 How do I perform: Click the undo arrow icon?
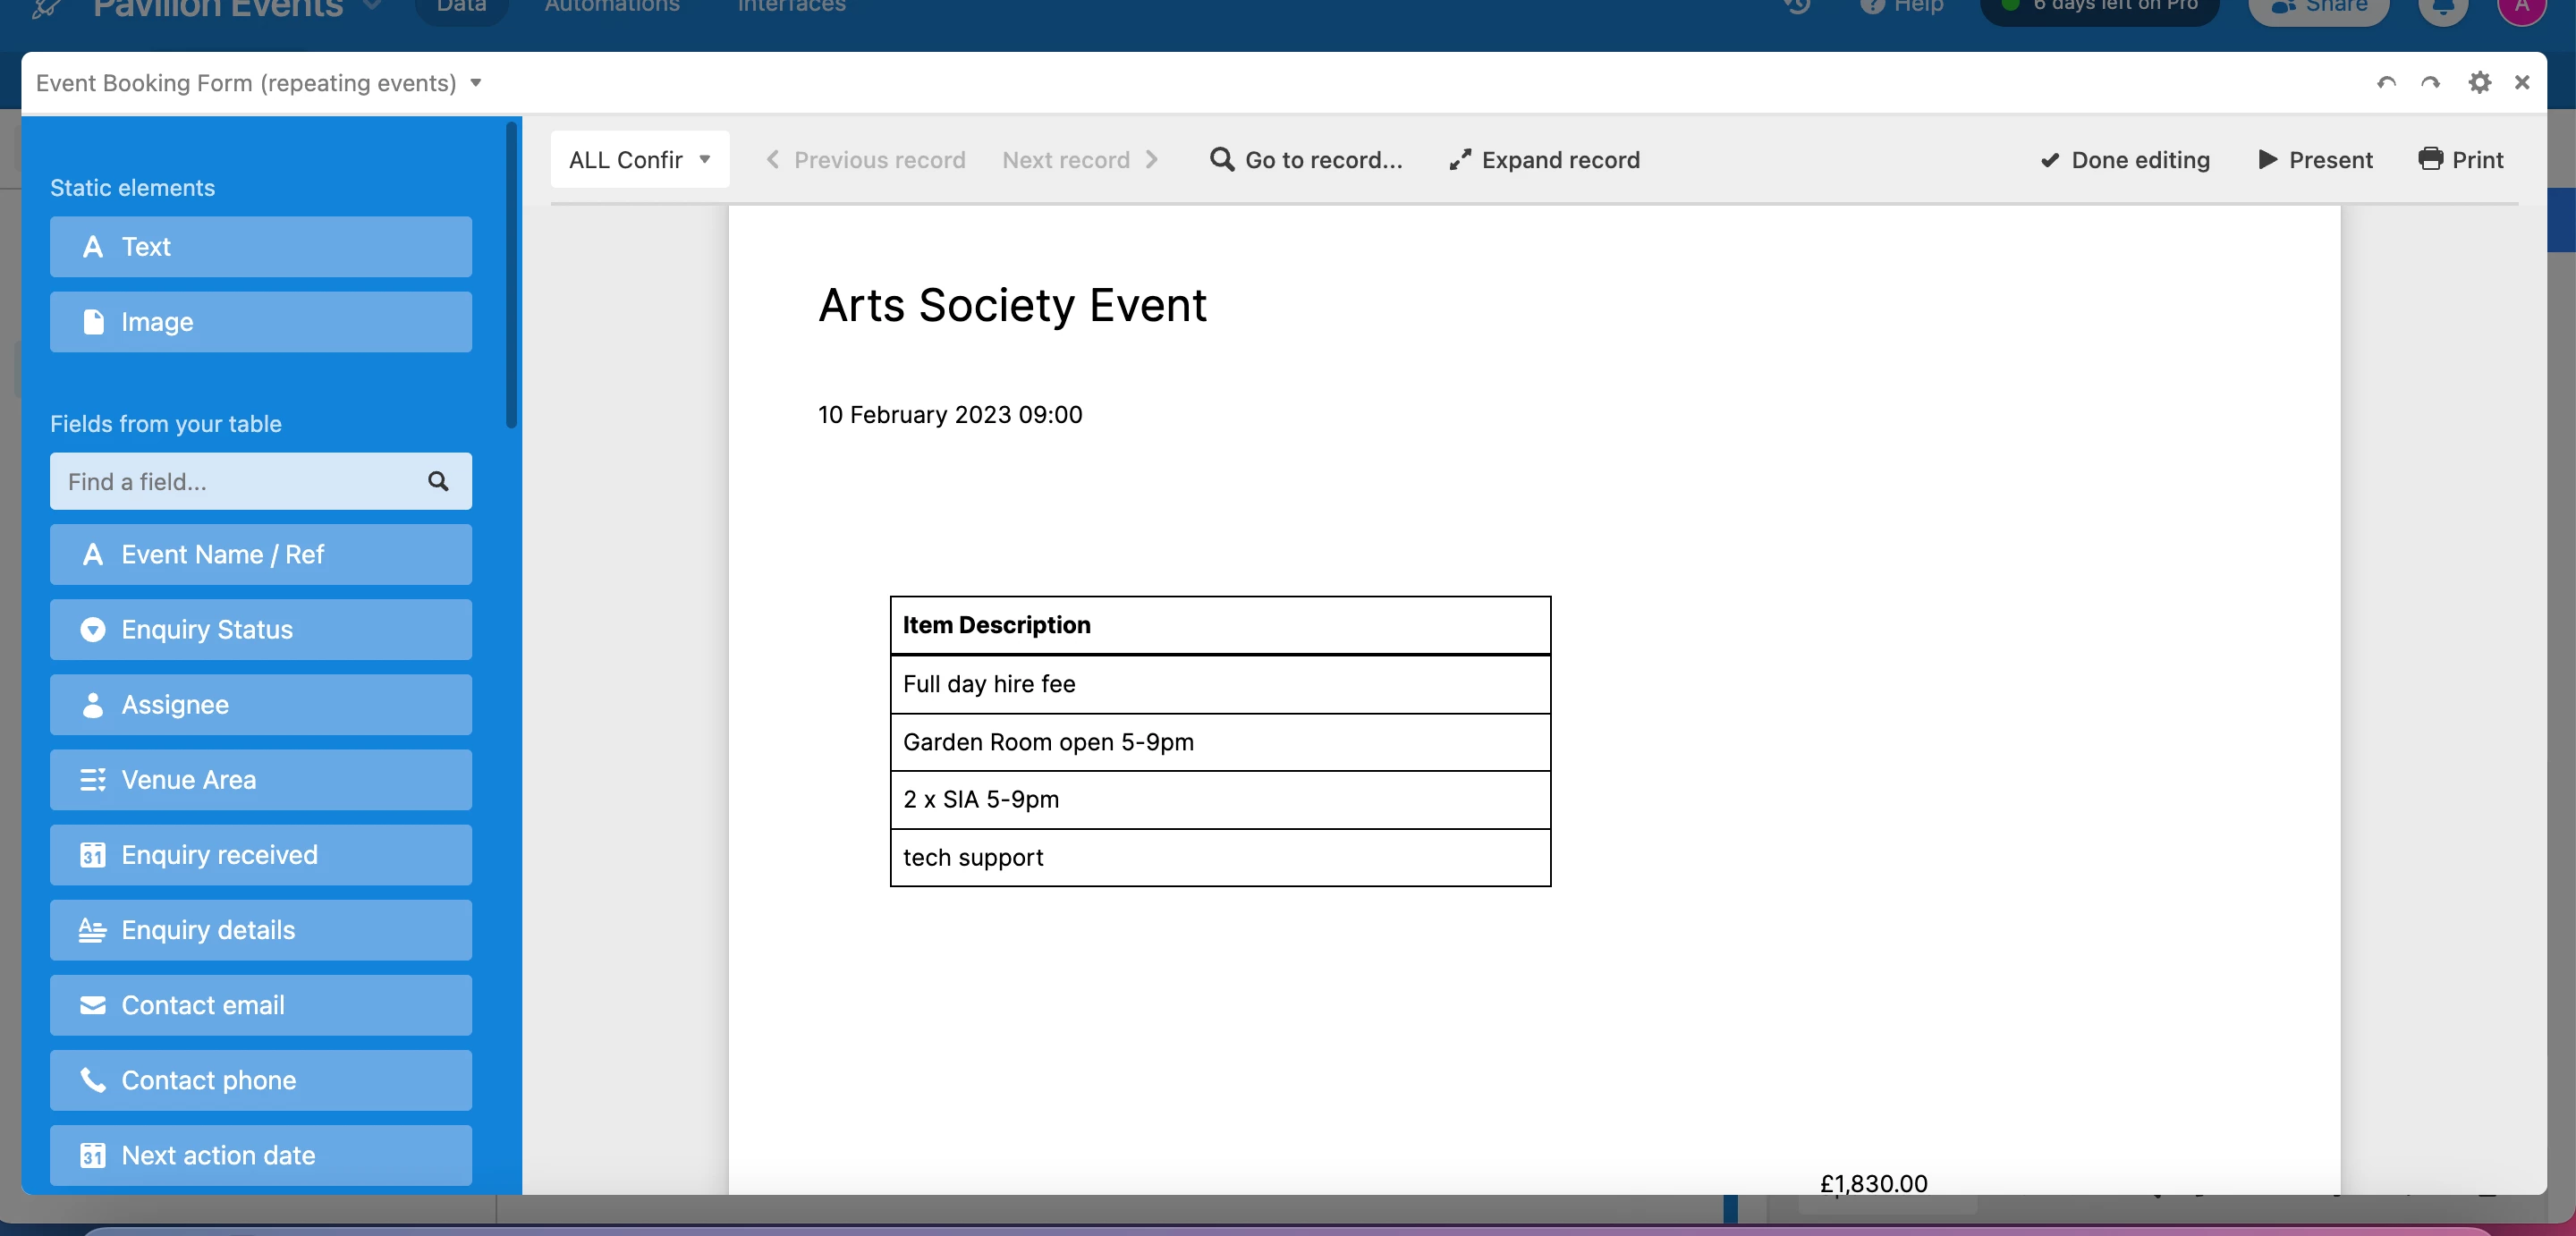tap(2386, 83)
